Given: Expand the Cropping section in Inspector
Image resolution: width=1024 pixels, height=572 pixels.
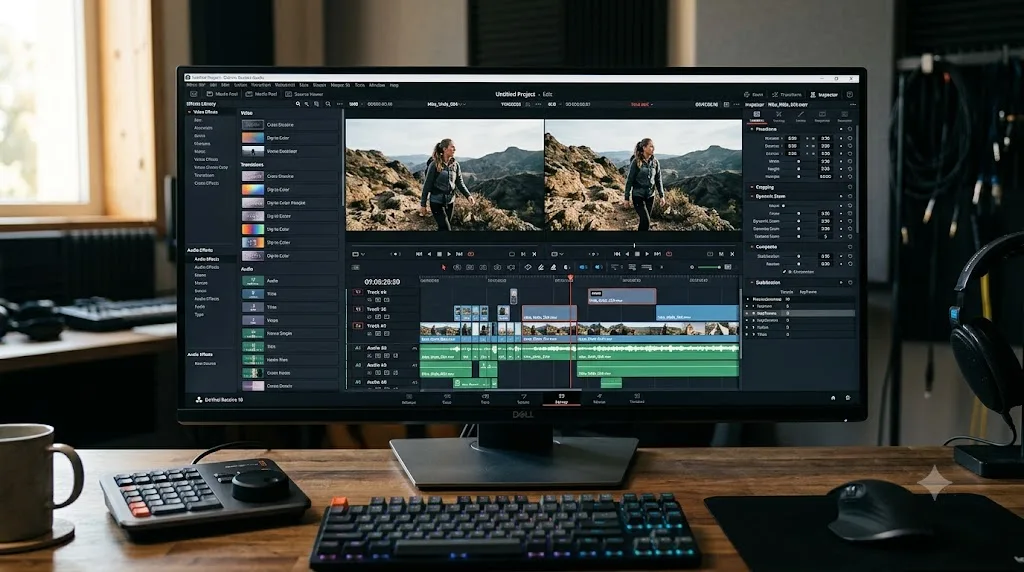Looking at the screenshot, I should coord(752,187).
